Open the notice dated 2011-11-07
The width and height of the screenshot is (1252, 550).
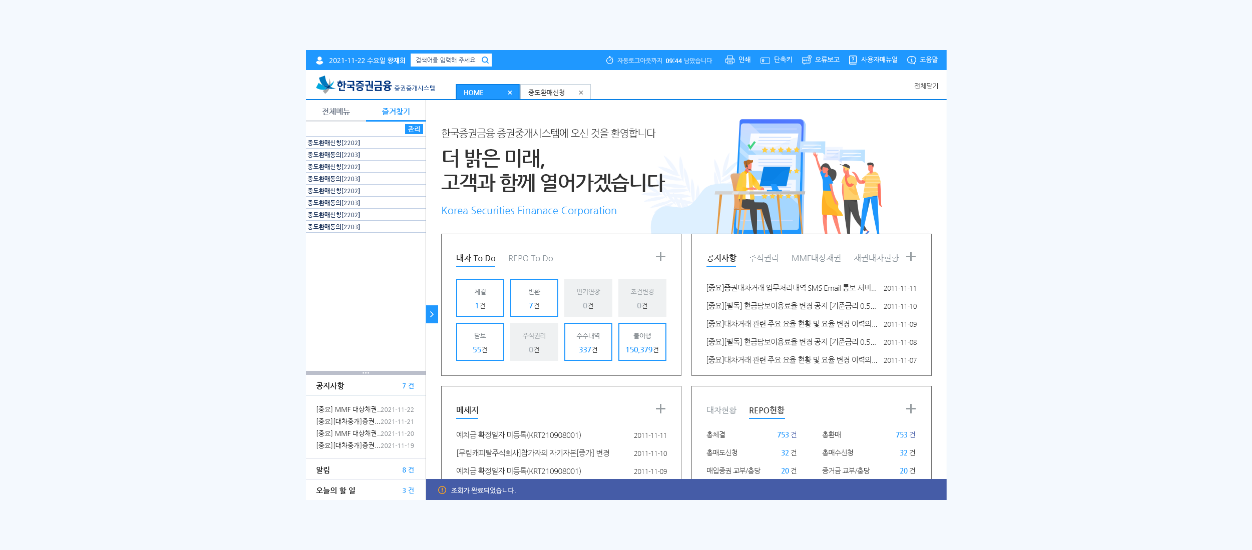811,359
